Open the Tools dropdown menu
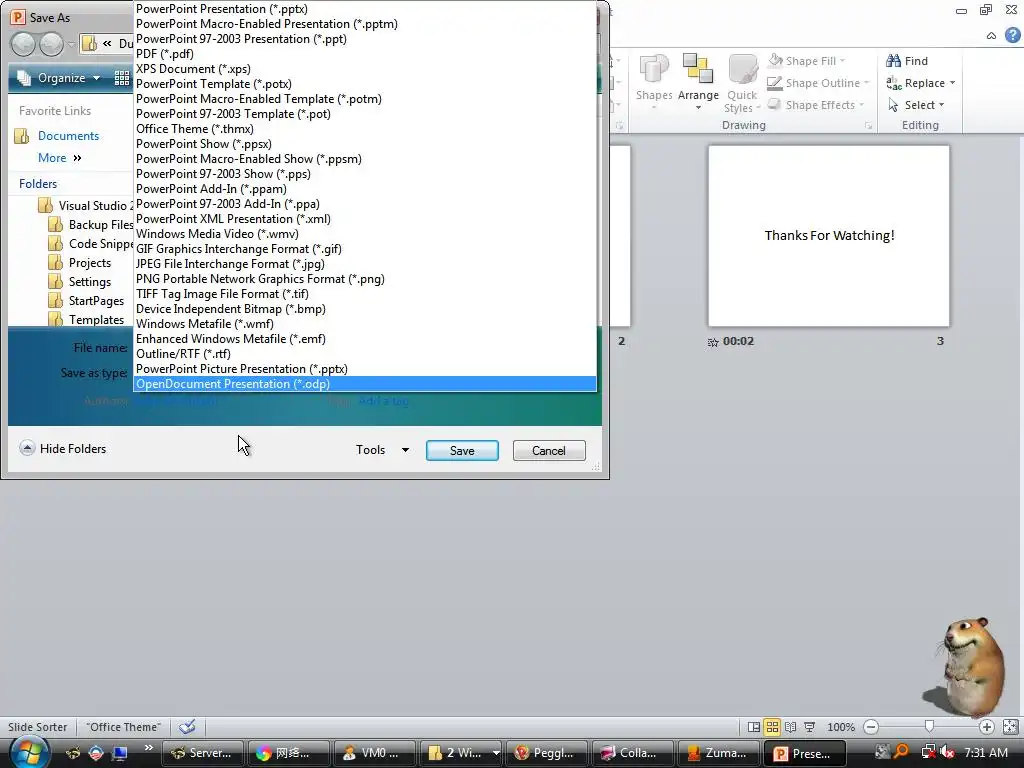1024x768 pixels. (383, 450)
